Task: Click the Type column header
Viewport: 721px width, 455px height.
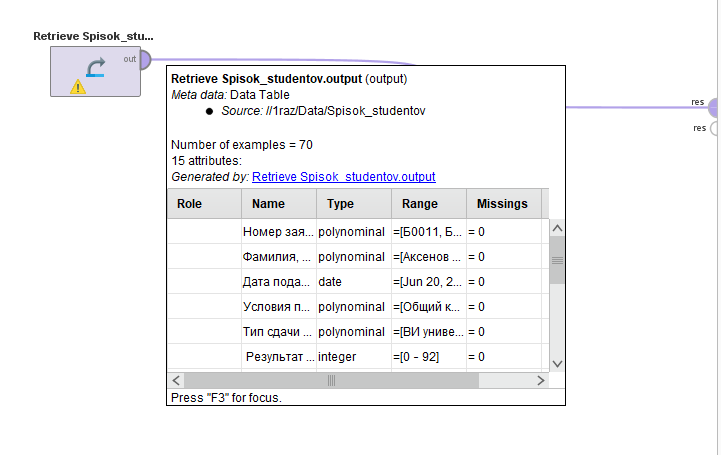Action: (354, 204)
